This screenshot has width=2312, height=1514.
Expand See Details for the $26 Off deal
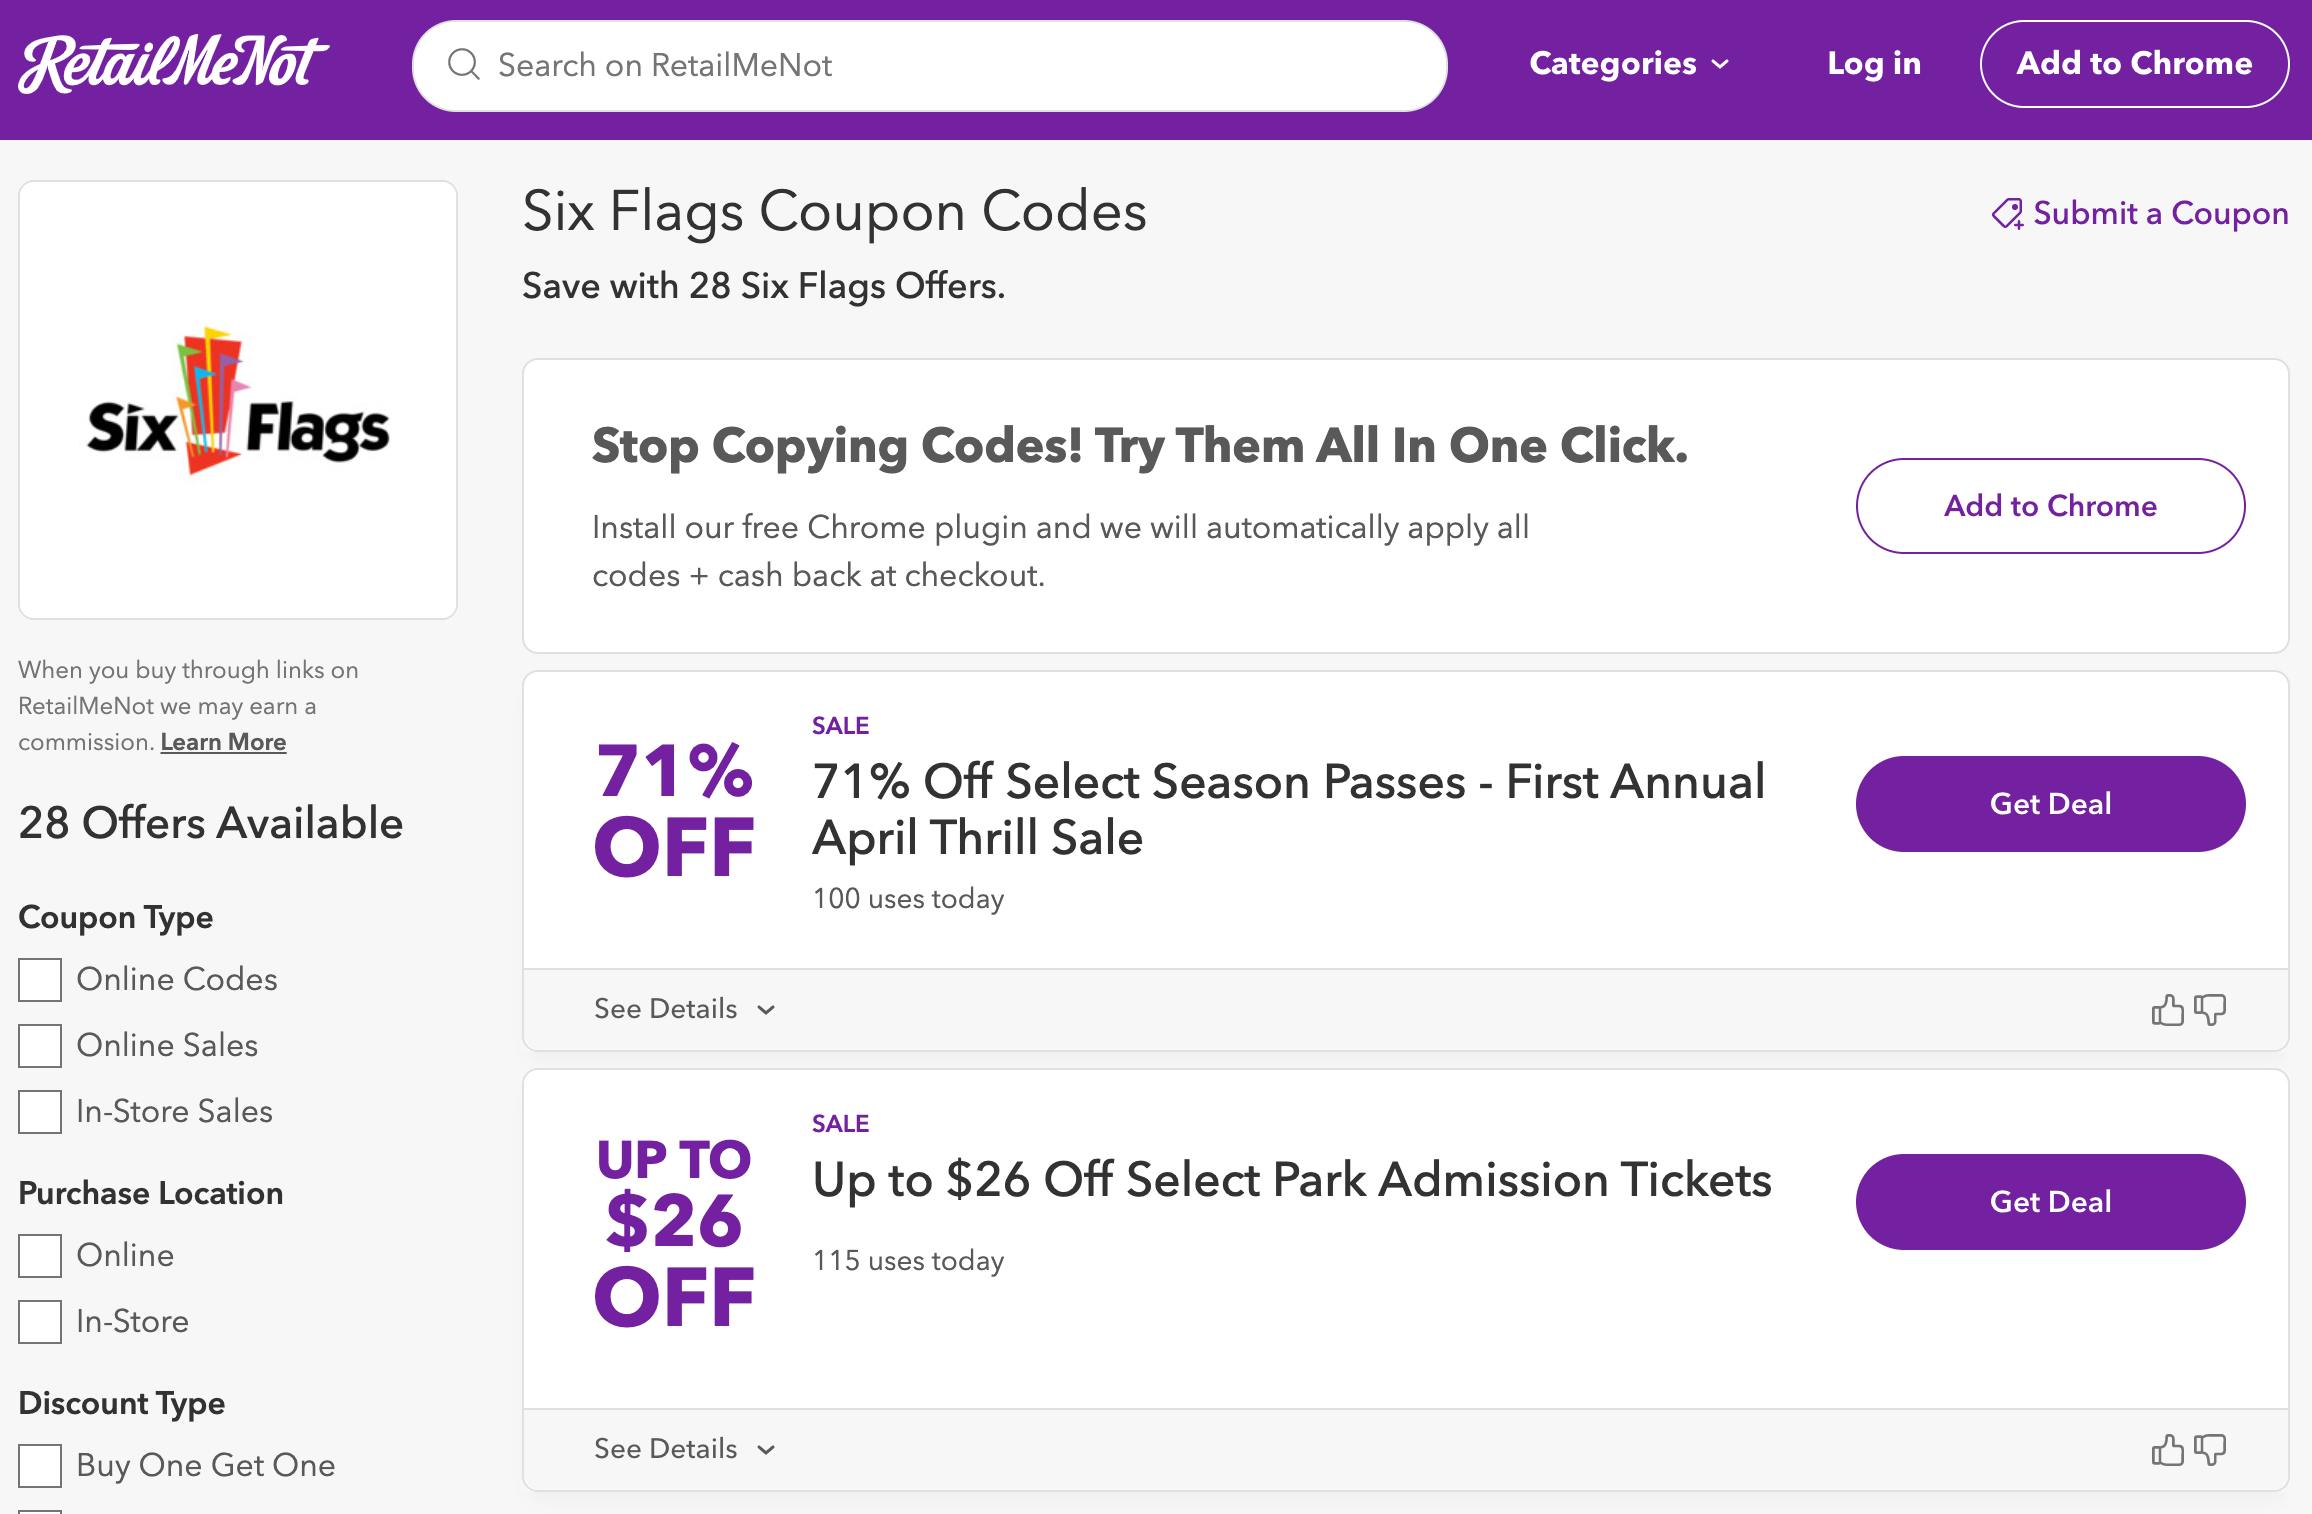point(684,1449)
